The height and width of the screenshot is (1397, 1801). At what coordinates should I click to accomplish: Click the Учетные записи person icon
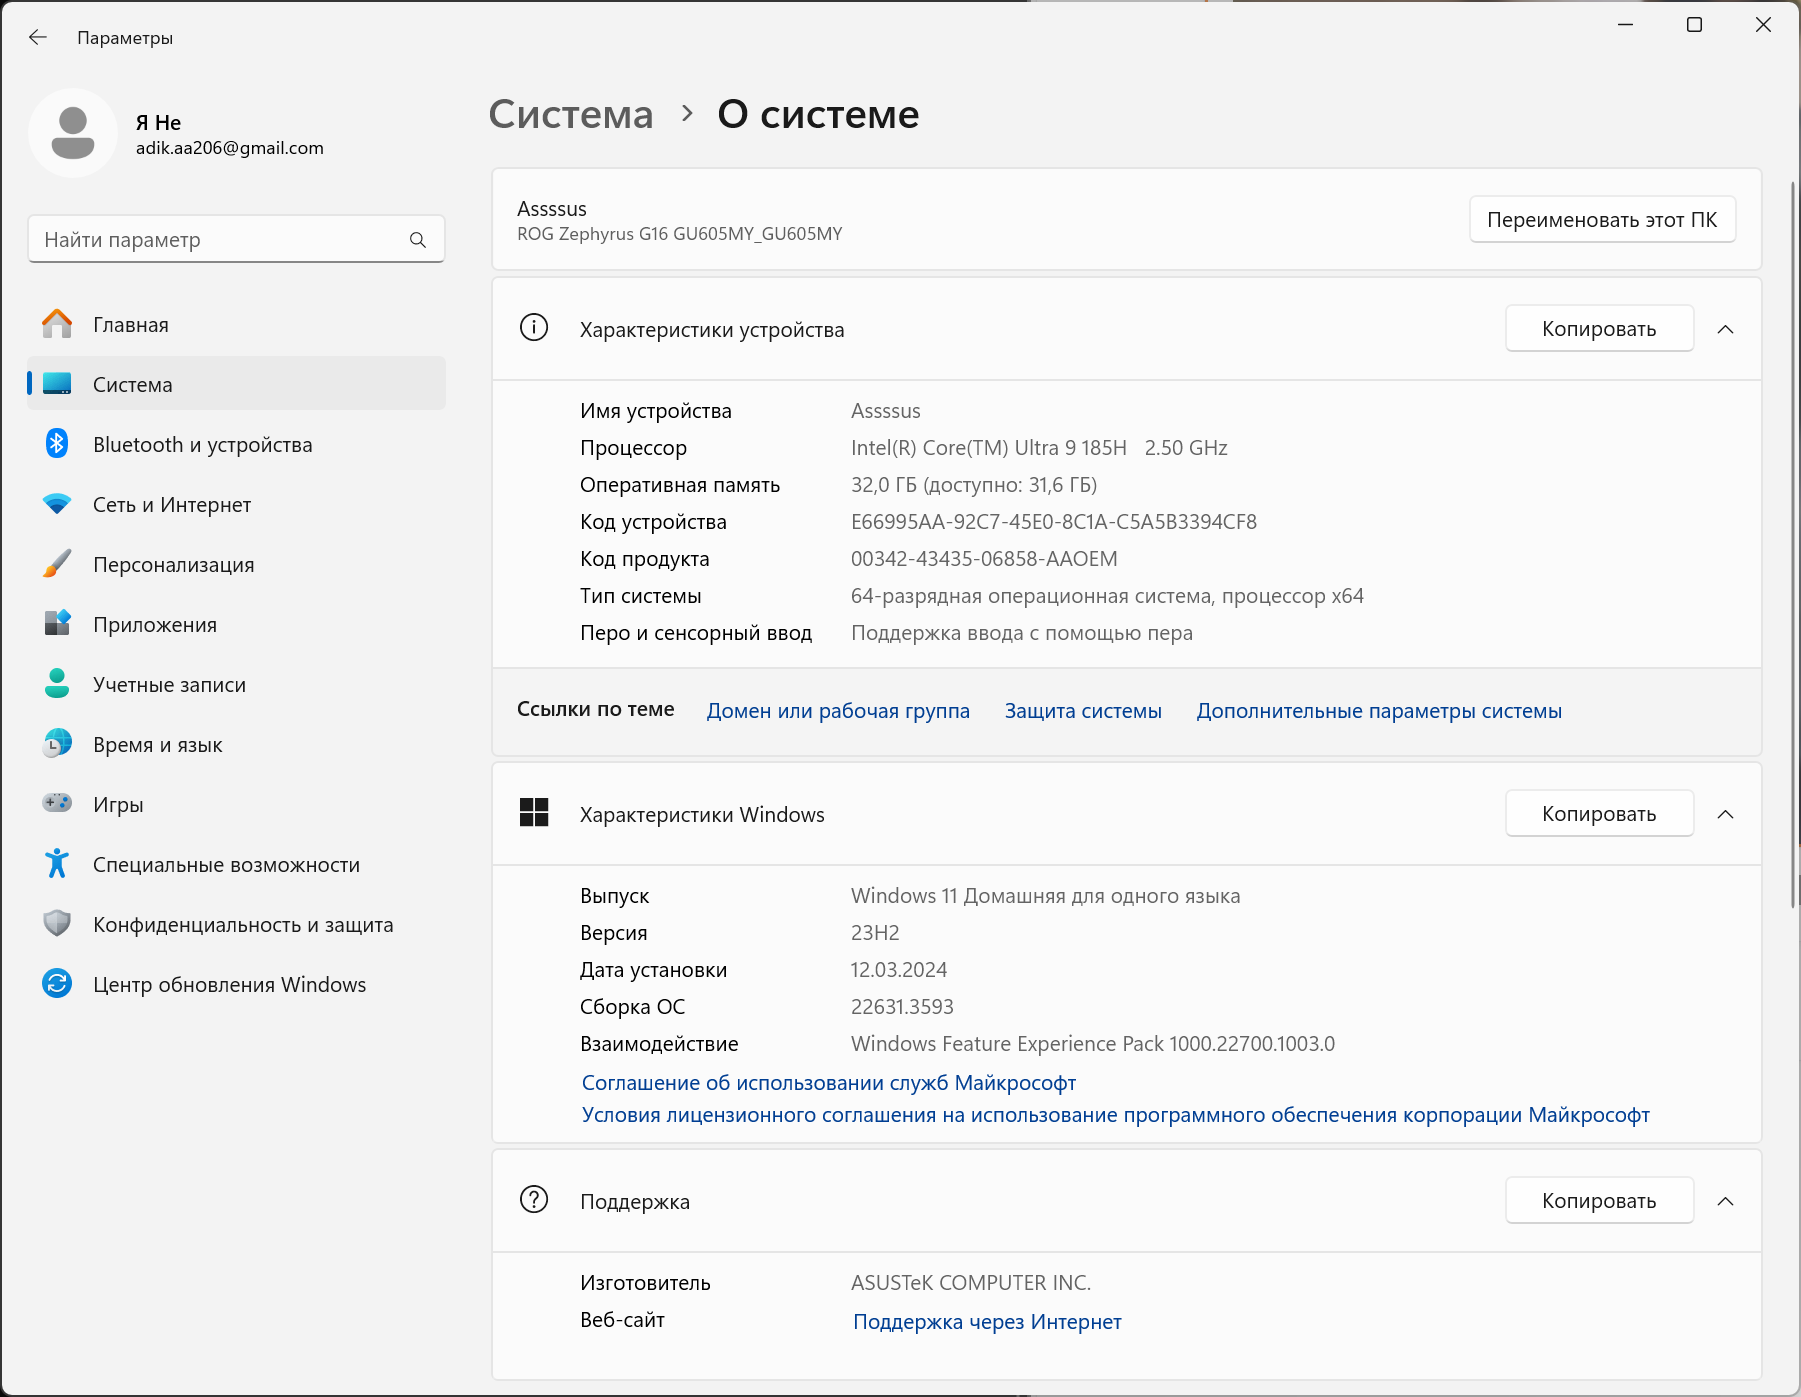pos(57,684)
